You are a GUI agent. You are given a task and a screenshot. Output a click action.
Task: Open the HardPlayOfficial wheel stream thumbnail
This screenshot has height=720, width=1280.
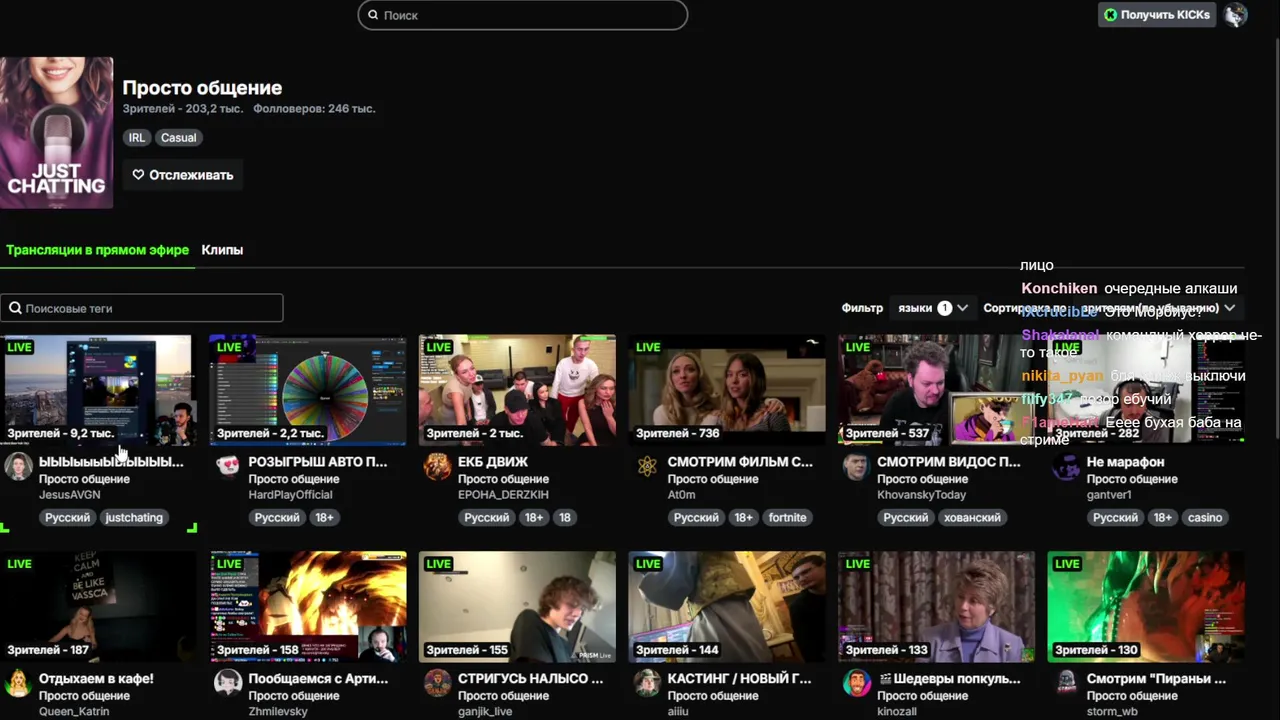coord(308,390)
